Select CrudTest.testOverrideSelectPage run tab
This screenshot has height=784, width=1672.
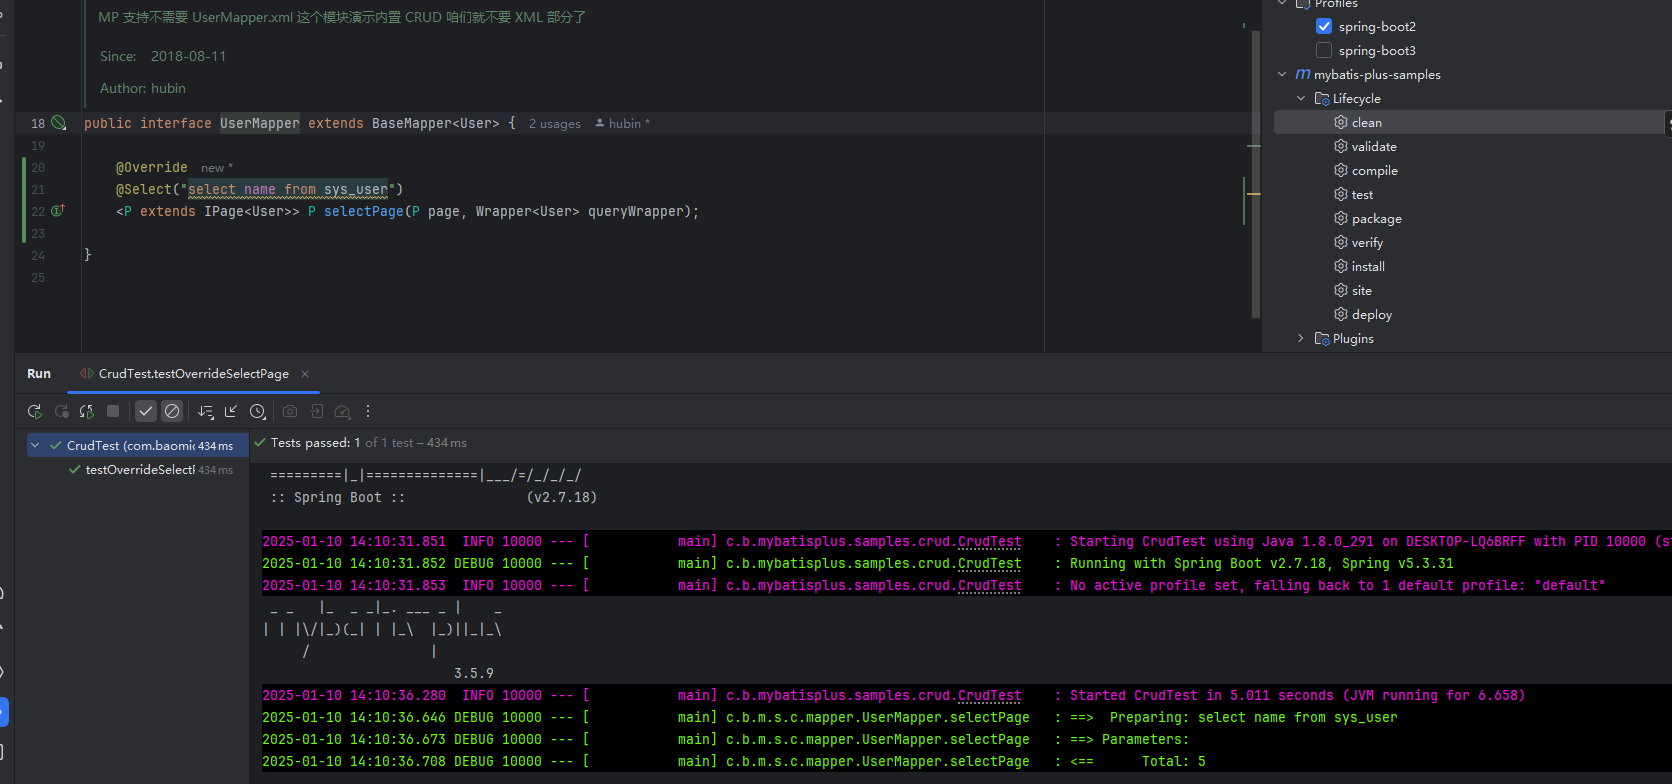point(193,374)
